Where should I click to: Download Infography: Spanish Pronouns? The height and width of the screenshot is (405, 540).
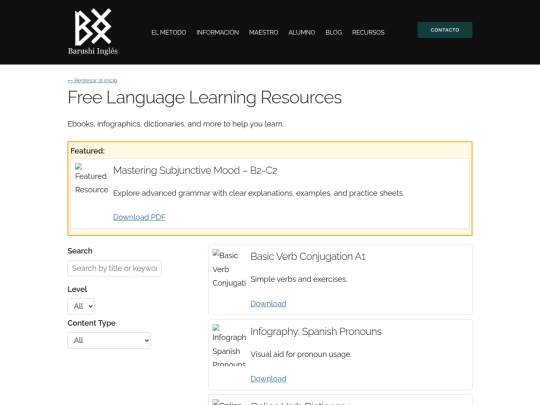coord(268,378)
